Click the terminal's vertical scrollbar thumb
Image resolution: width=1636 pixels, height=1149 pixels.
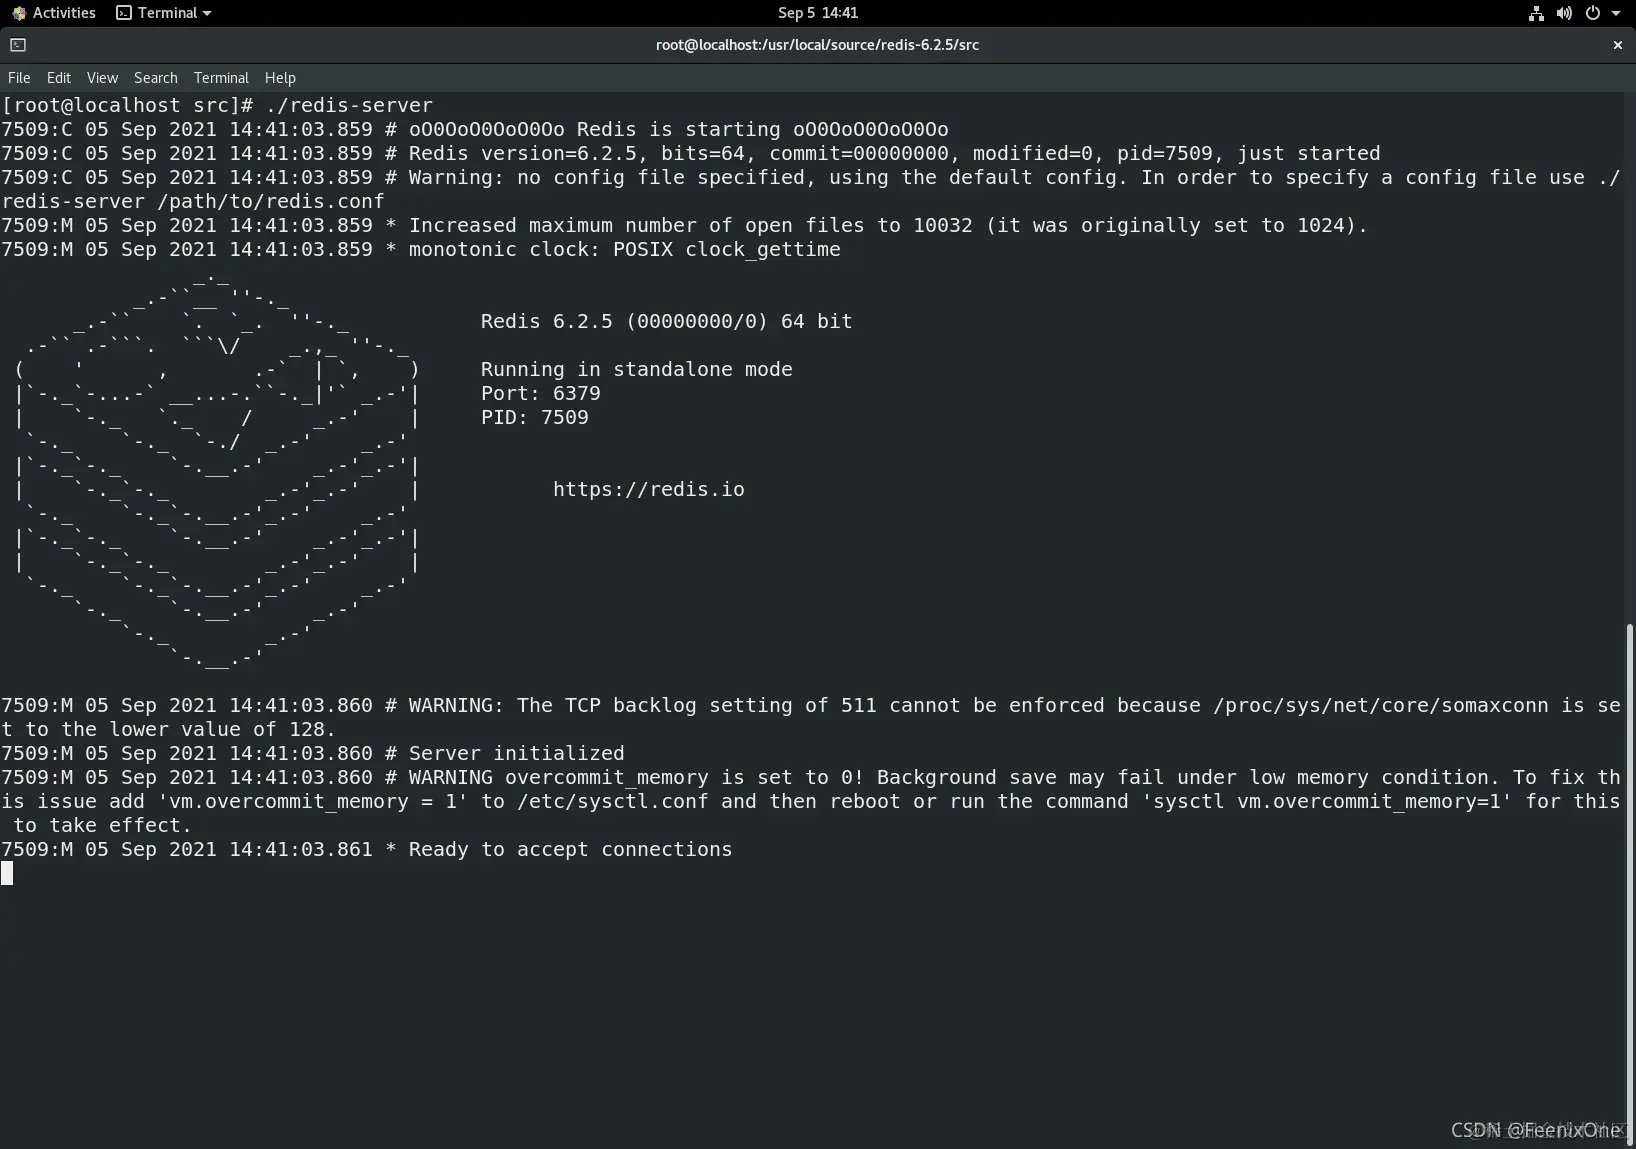tap(1630, 884)
